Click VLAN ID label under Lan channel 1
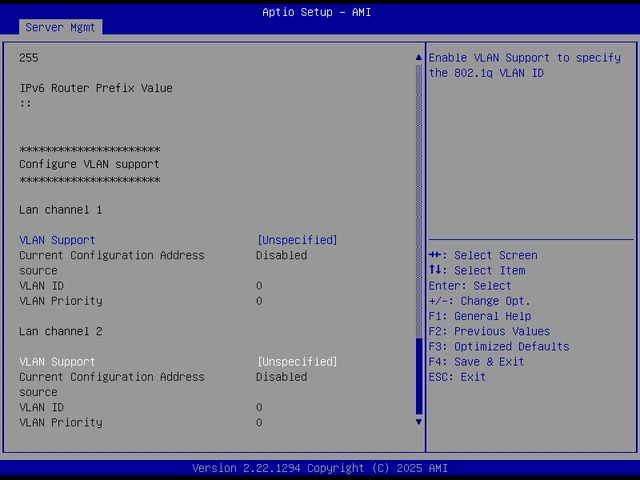The image size is (640, 480). (41, 286)
